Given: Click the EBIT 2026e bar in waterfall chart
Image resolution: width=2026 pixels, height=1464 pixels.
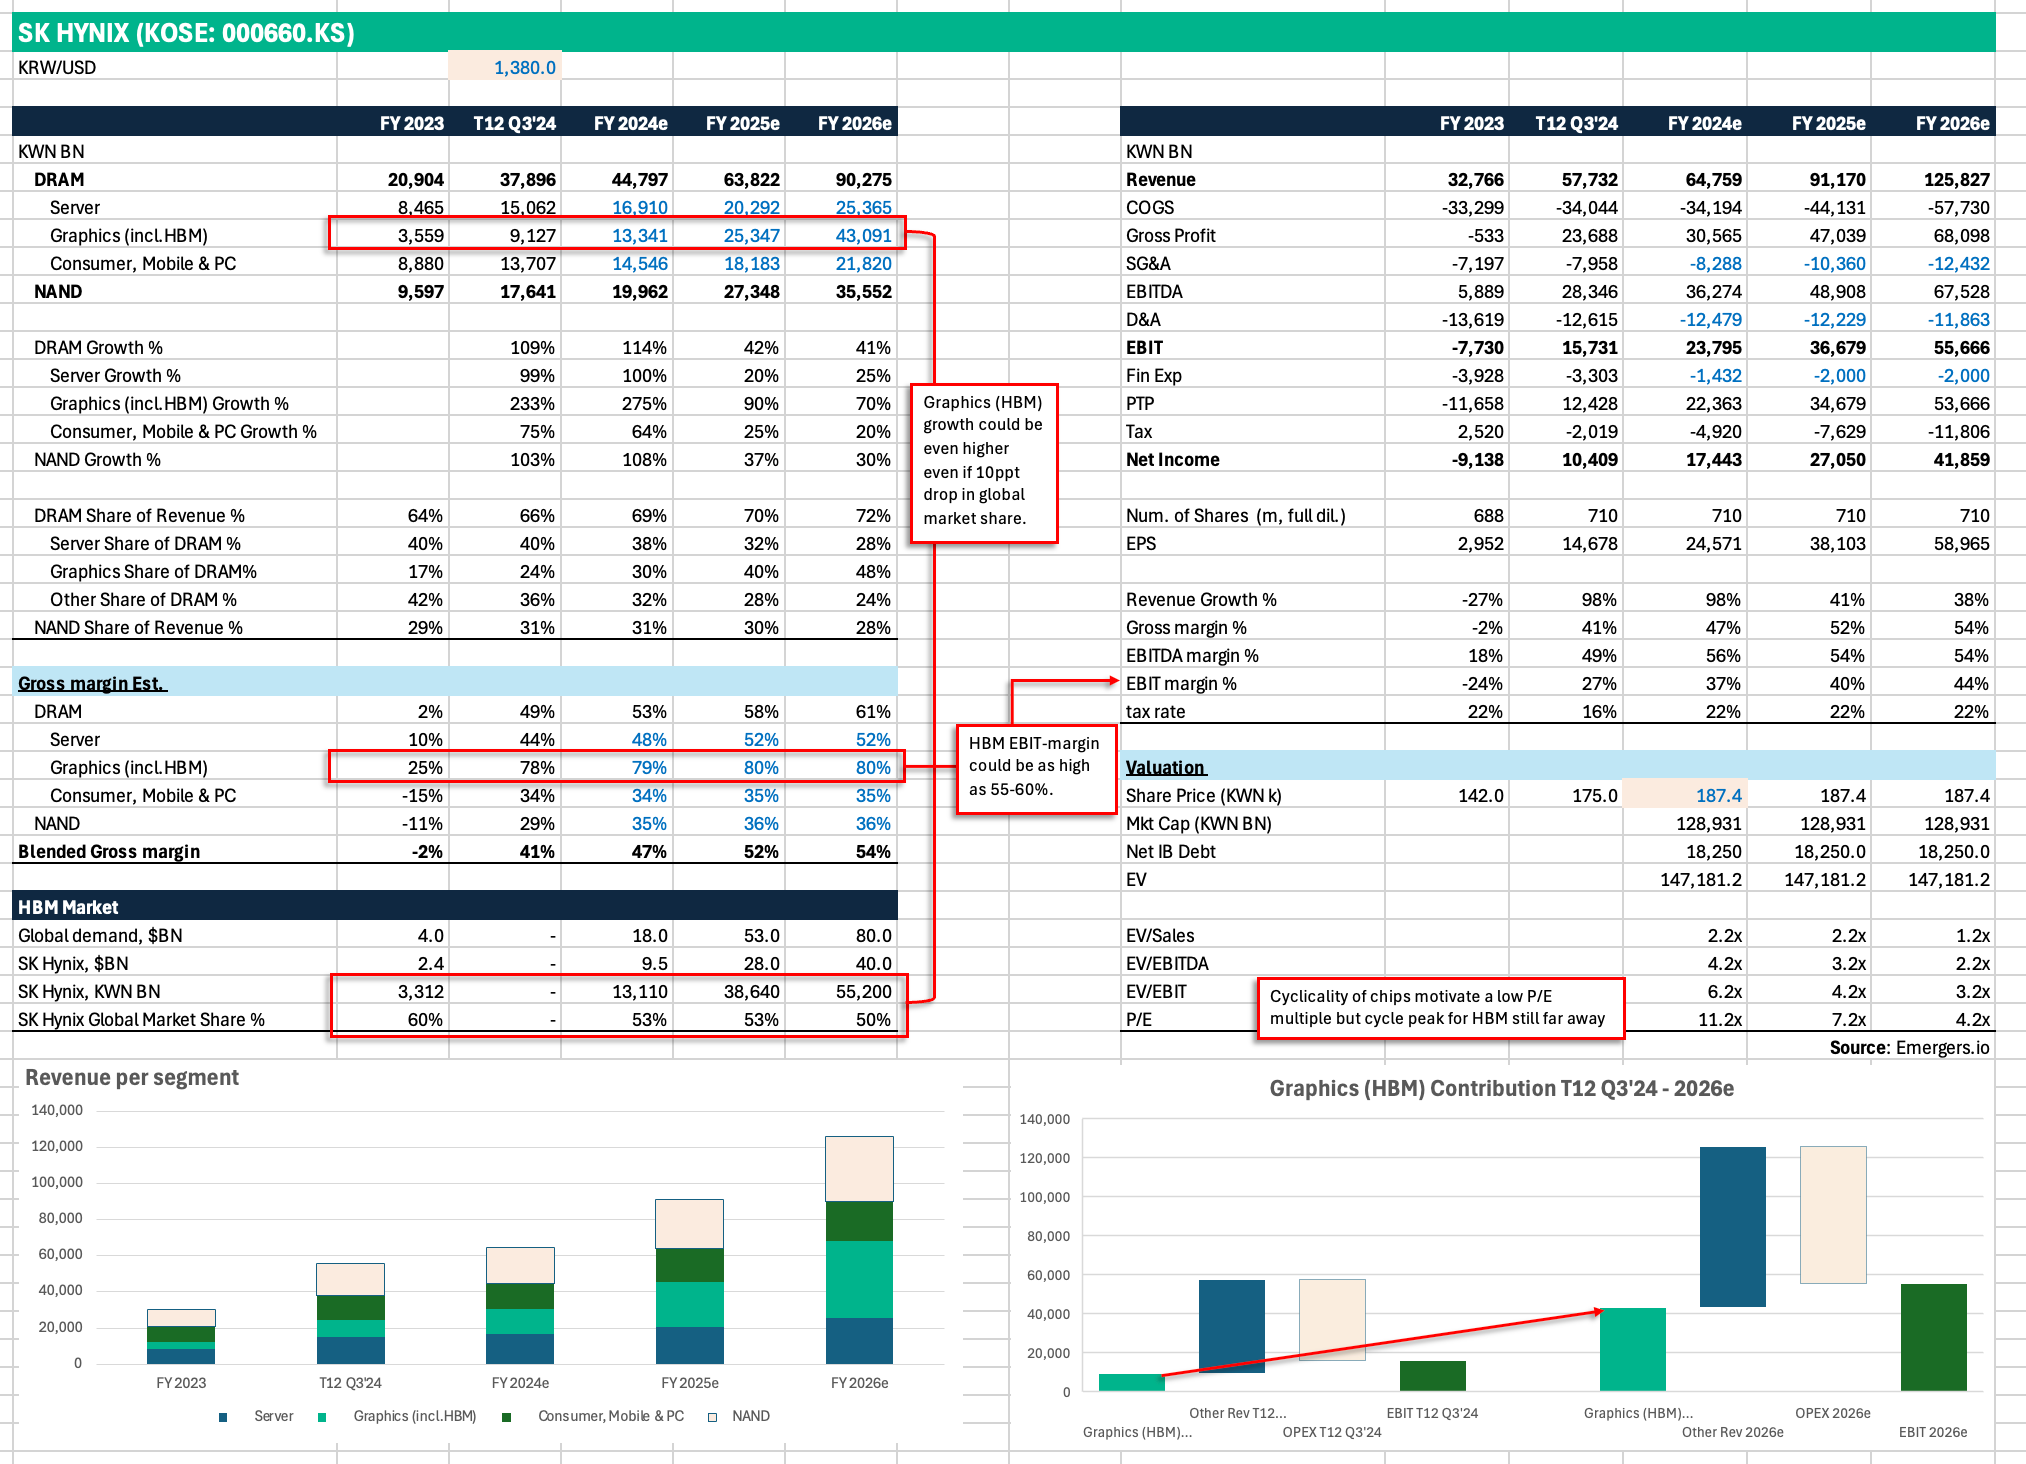Looking at the screenshot, I should [1932, 1336].
